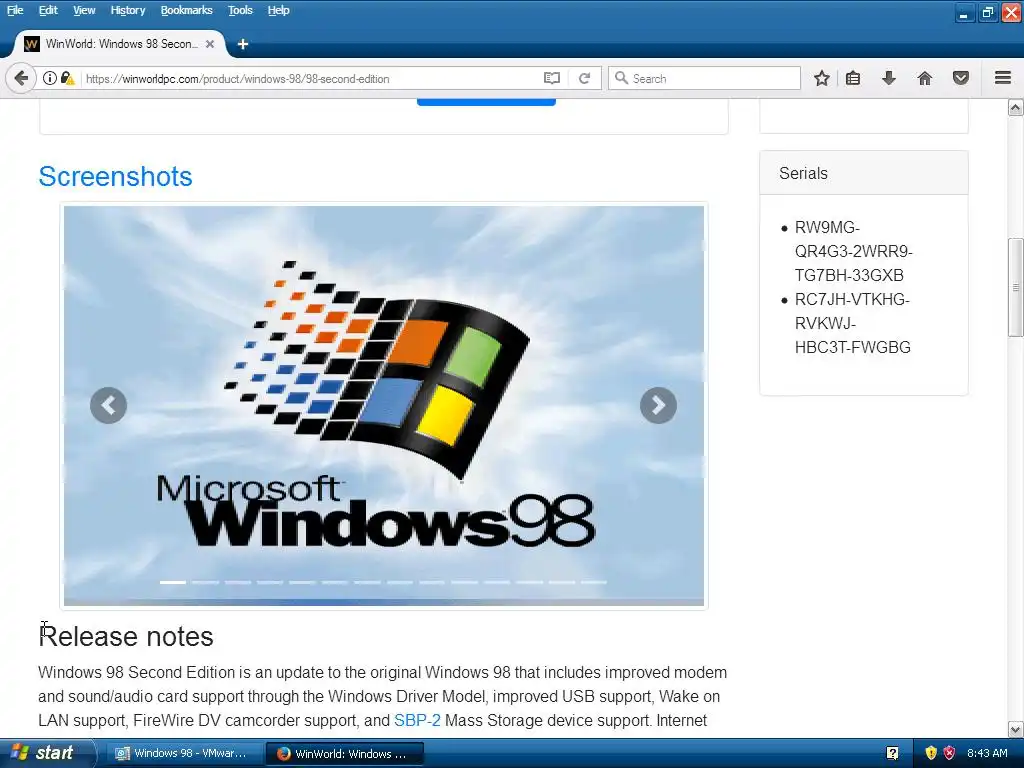Open yellow security shield tray icon
Image resolution: width=1024 pixels, height=768 pixels.
931,753
